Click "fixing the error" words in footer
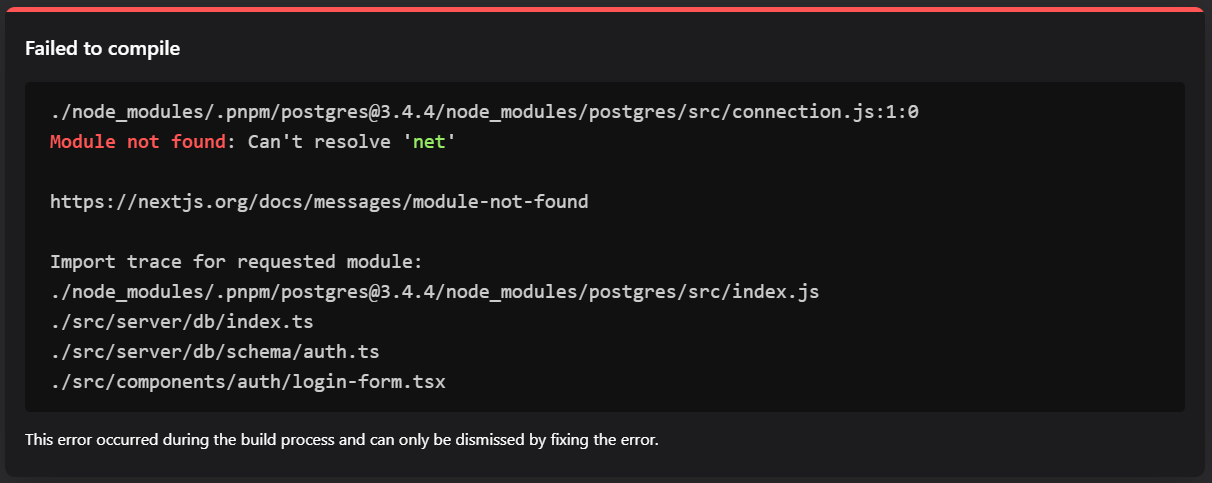The height and width of the screenshot is (483, 1212). pos(604,439)
